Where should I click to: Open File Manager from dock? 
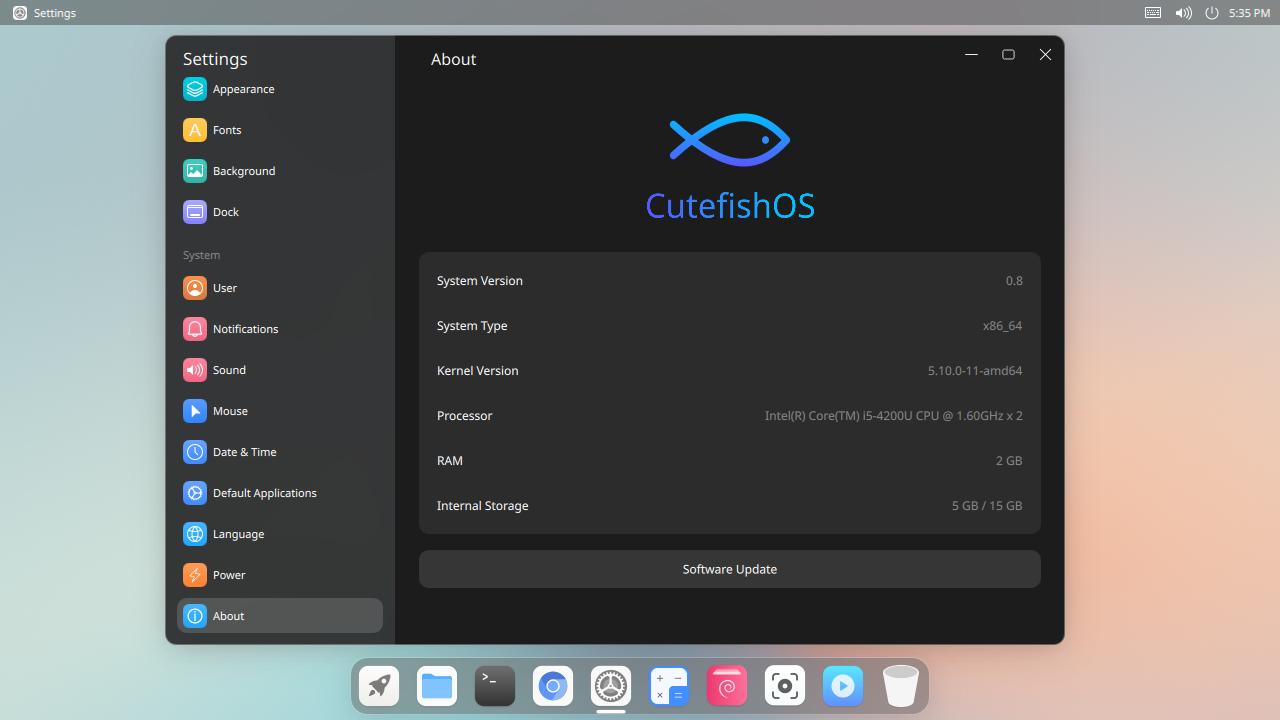coord(437,686)
